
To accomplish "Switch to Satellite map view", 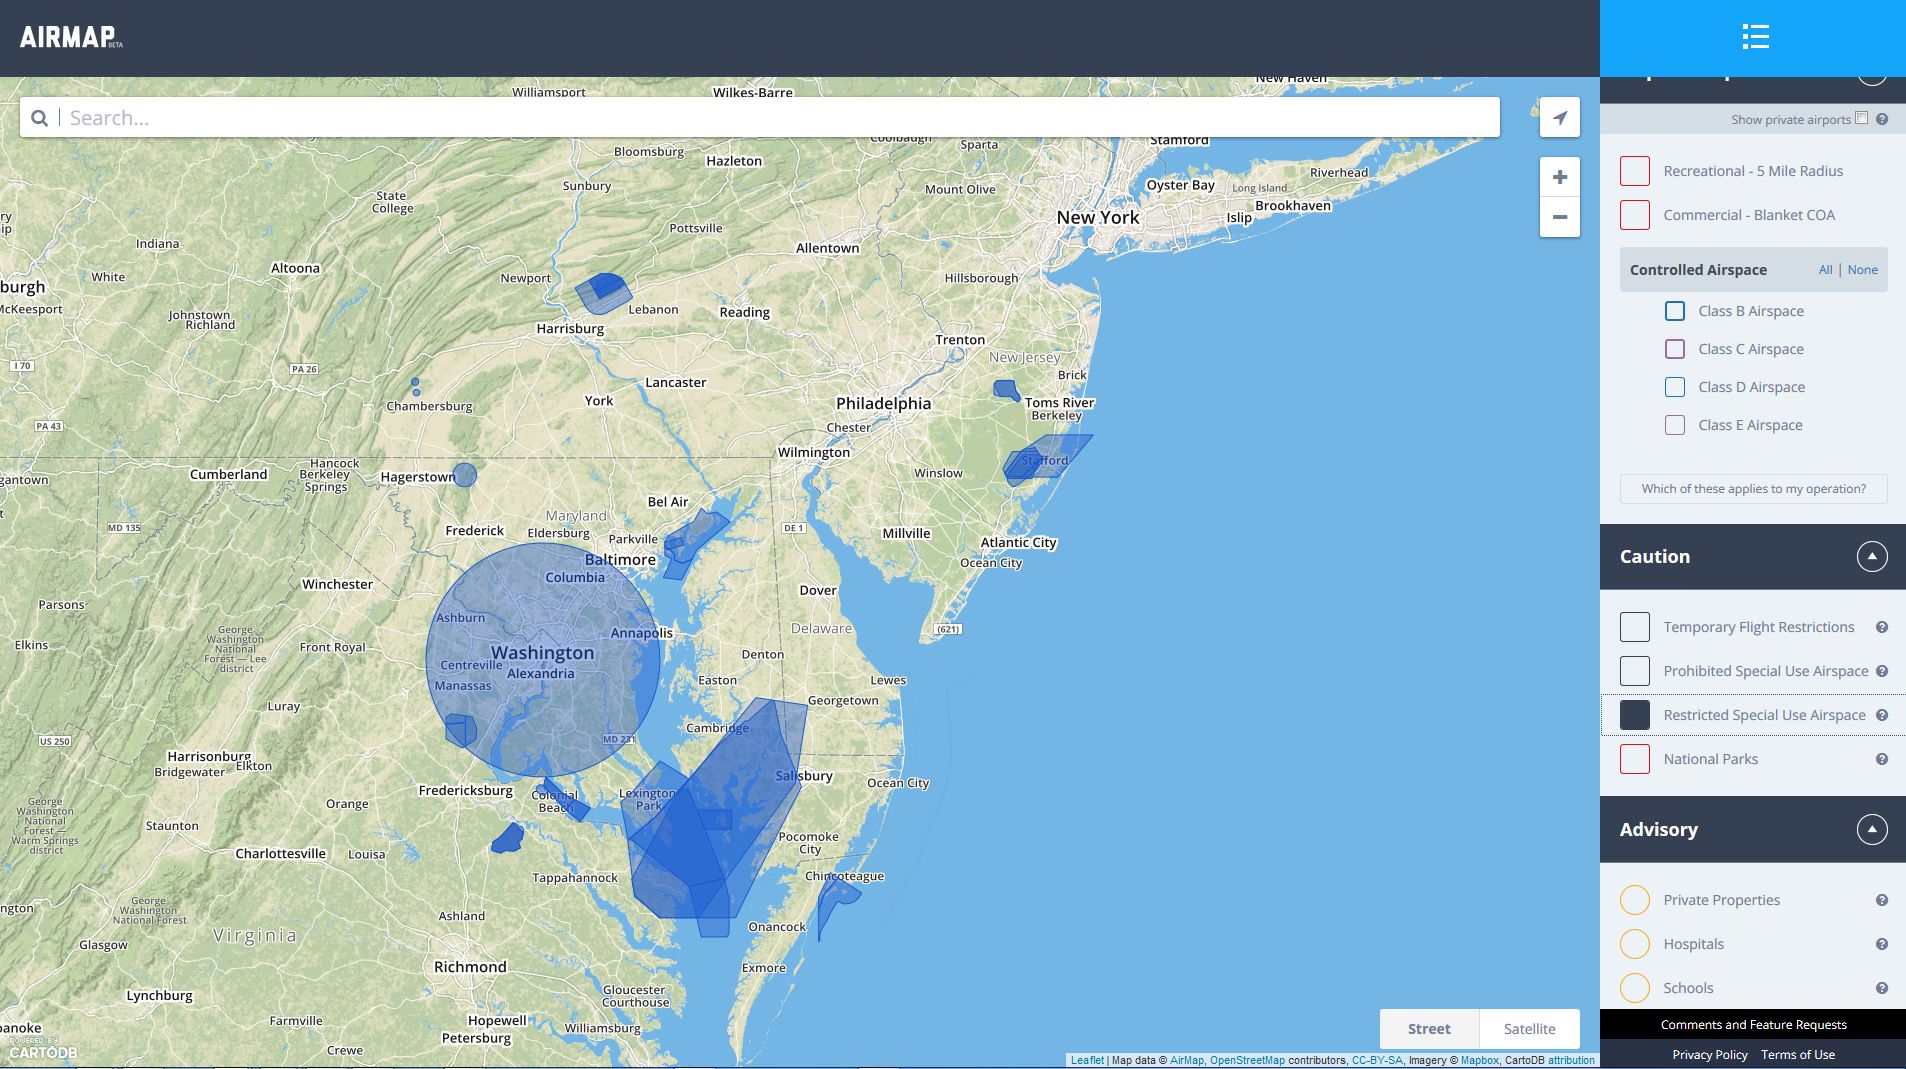I will pyautogui.click(x=1529, y=1028).
